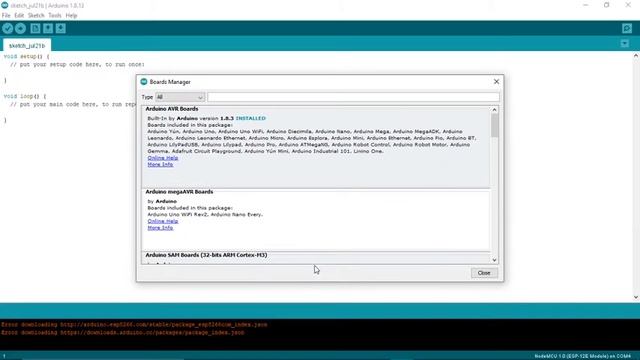The width and height of the screenshot is (640, 360).
Task: Click the Upload arrow toolbar icon
Action: coord(20,28)
